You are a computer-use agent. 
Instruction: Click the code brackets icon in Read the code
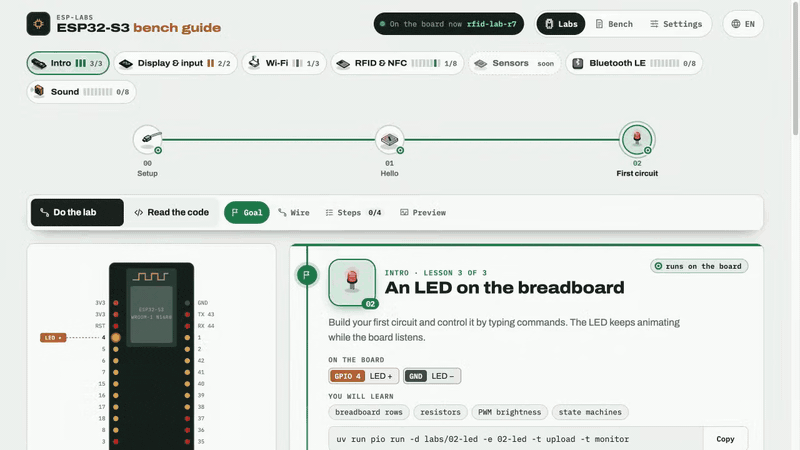coord(139,212)
